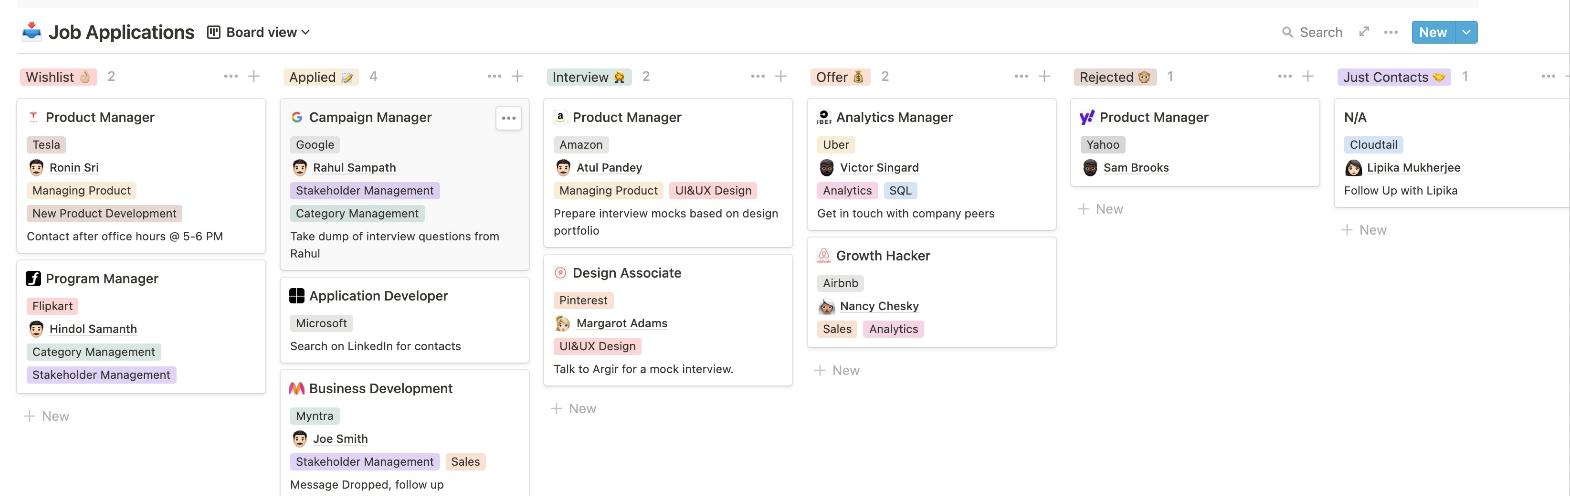Open the Analytics Manager card title
This screenshot has height=496, width=1570.
(x=894, y=117)
